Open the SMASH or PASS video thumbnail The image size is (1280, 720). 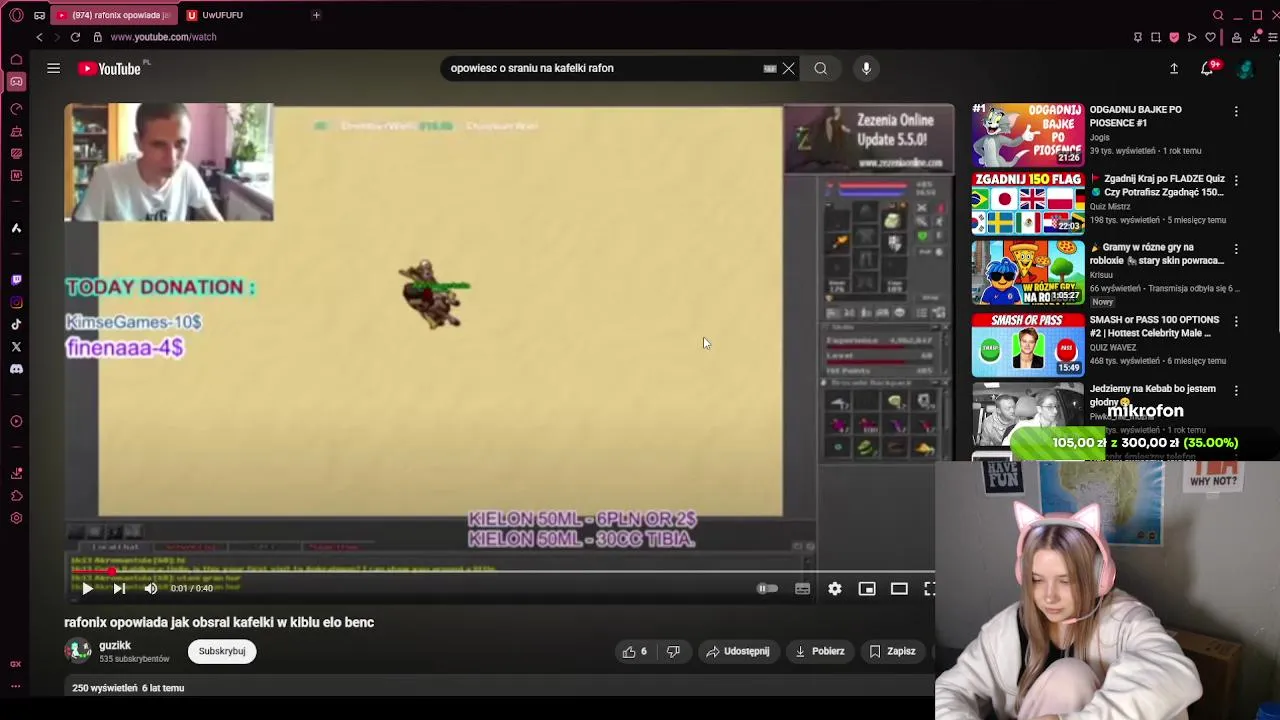tap(1027, 344)
